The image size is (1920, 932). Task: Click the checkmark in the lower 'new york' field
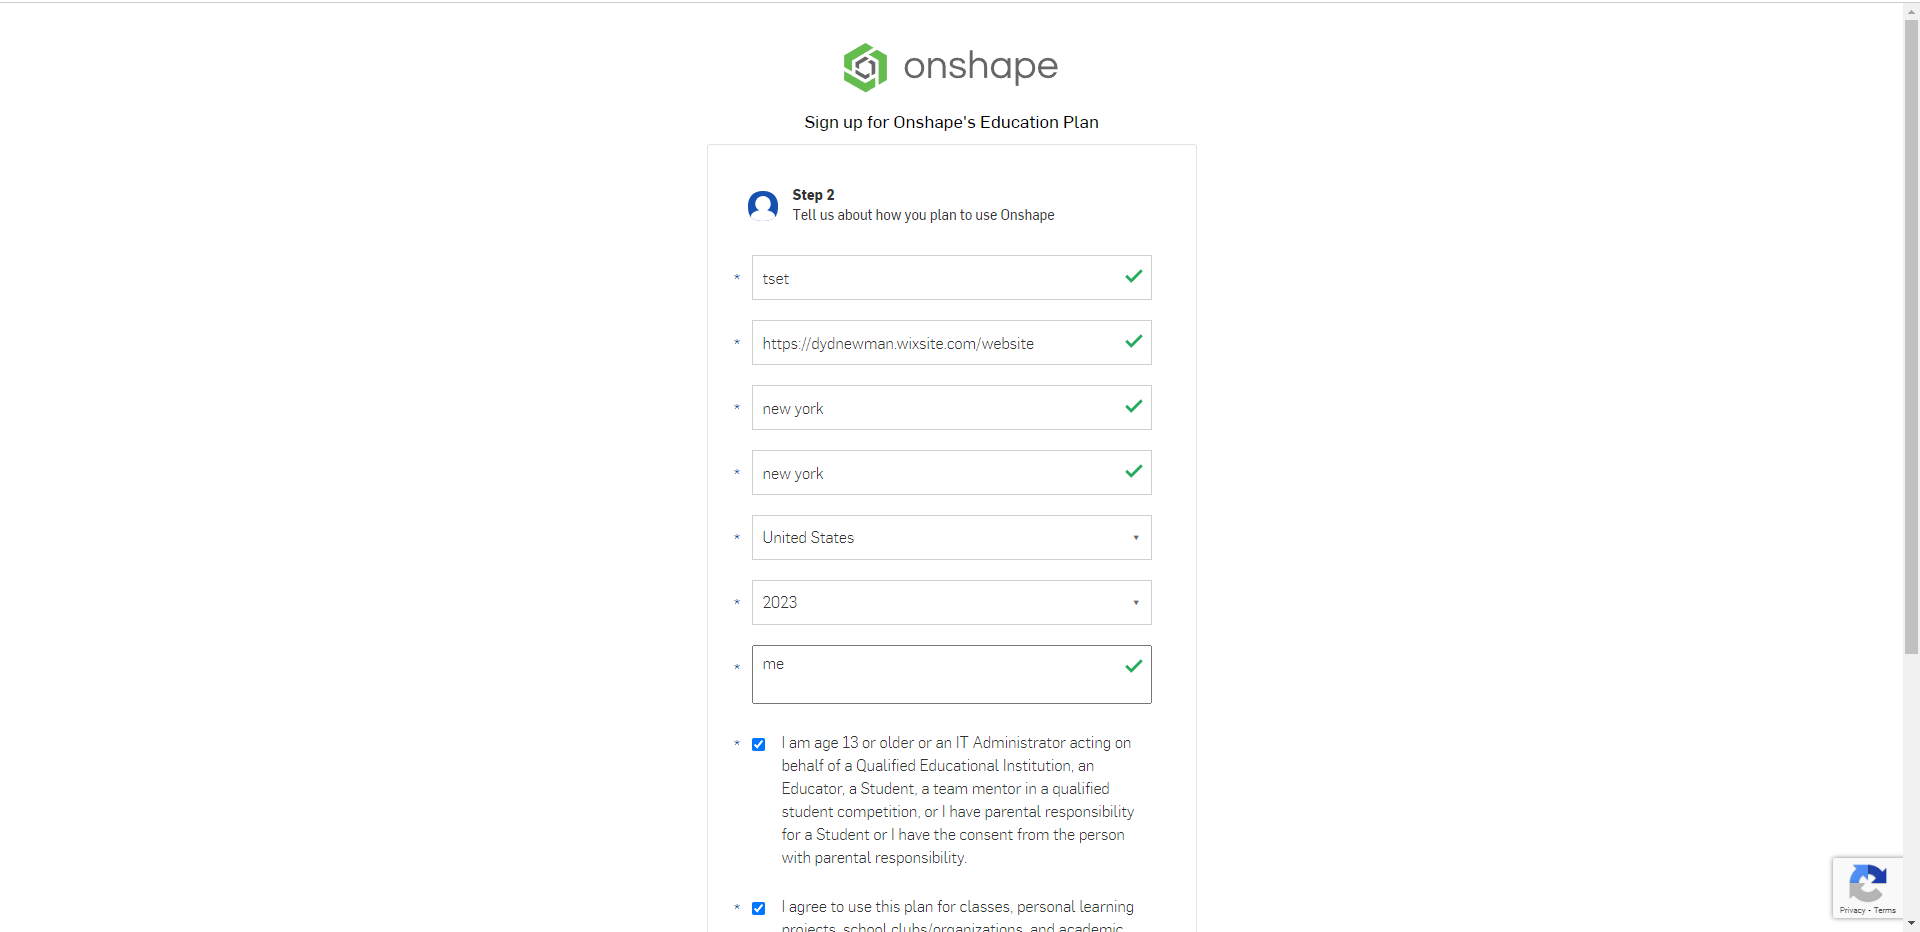pyautogui.click(x=1133, y=472)
